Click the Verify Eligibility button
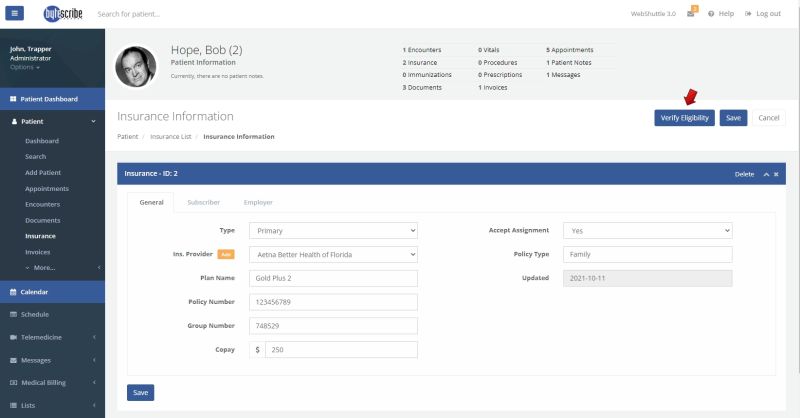This screenshot has height=418, width=800. tap(684, 118)
